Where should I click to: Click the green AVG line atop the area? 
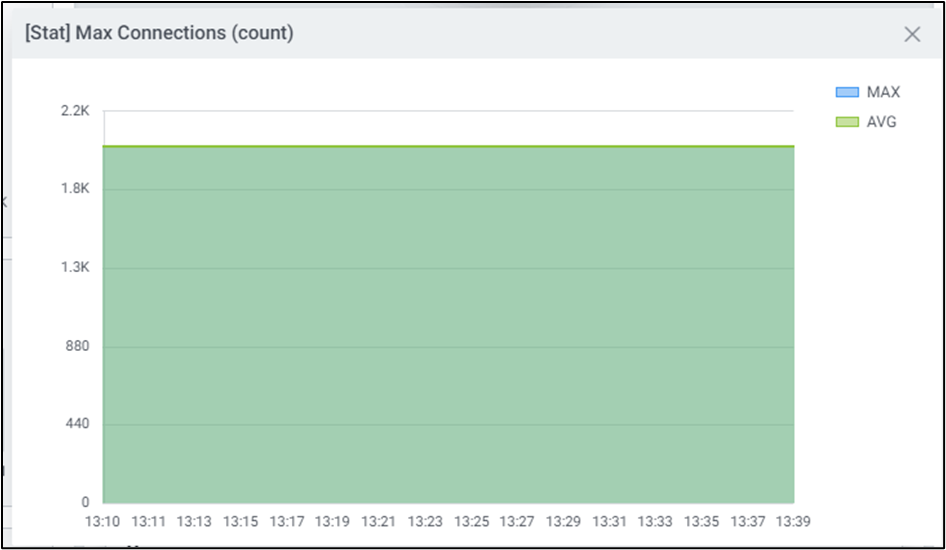point(448,147)
